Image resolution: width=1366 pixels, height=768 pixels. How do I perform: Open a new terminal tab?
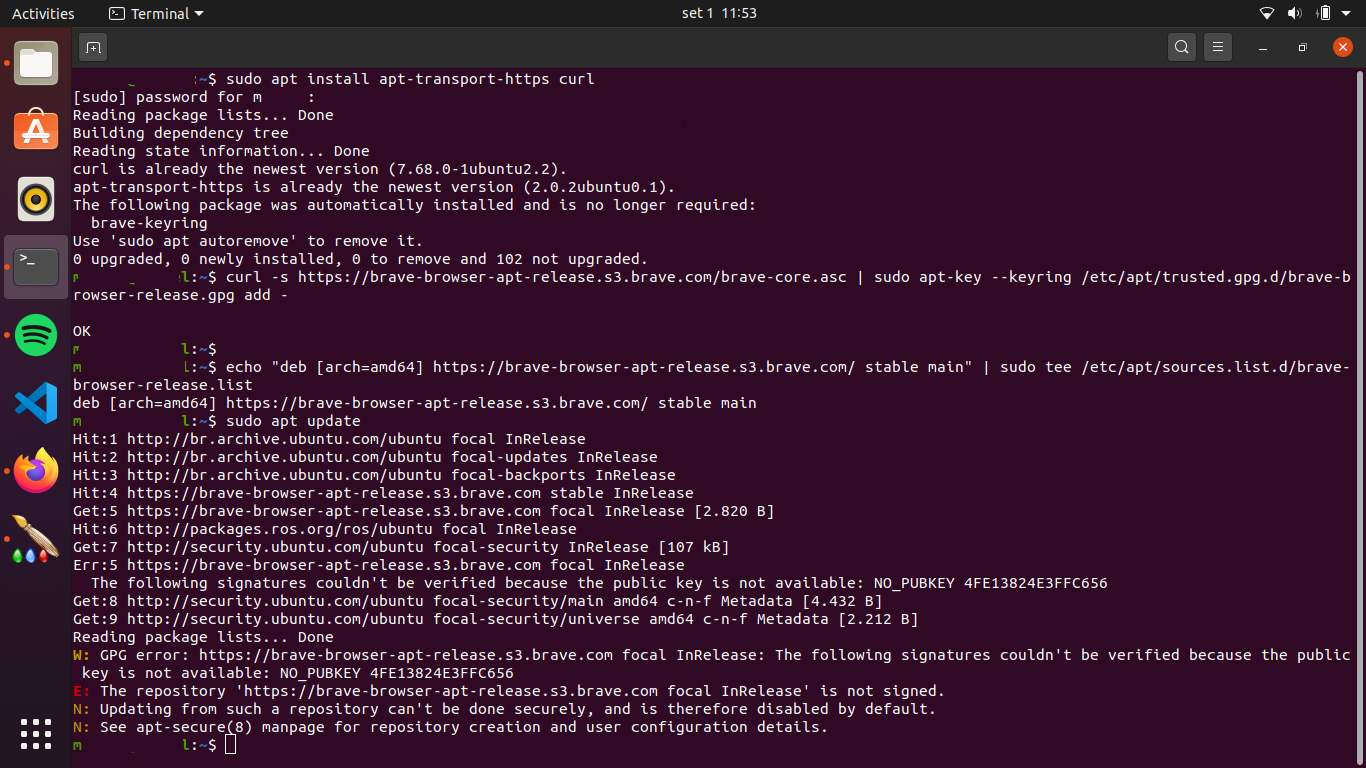coord(93,47)
